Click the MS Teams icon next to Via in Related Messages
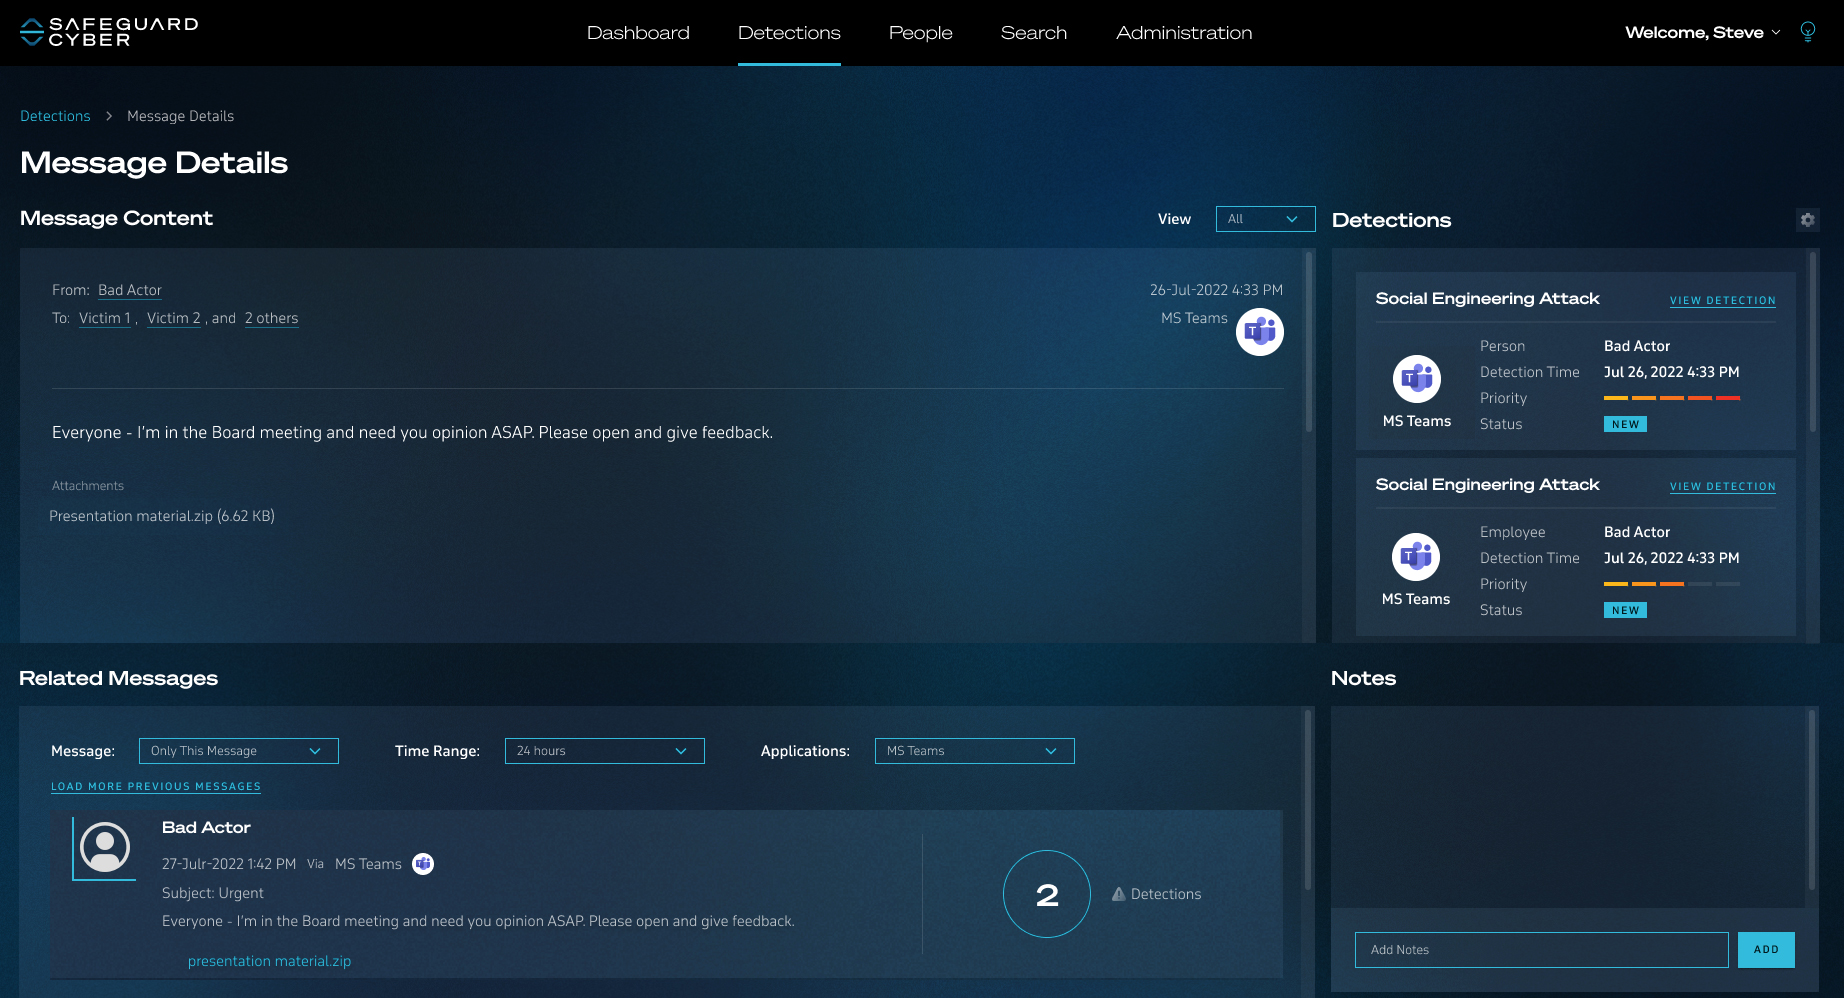Image resolution: width=1844 pixels, height=998 pixels. [x=422, y=863]
